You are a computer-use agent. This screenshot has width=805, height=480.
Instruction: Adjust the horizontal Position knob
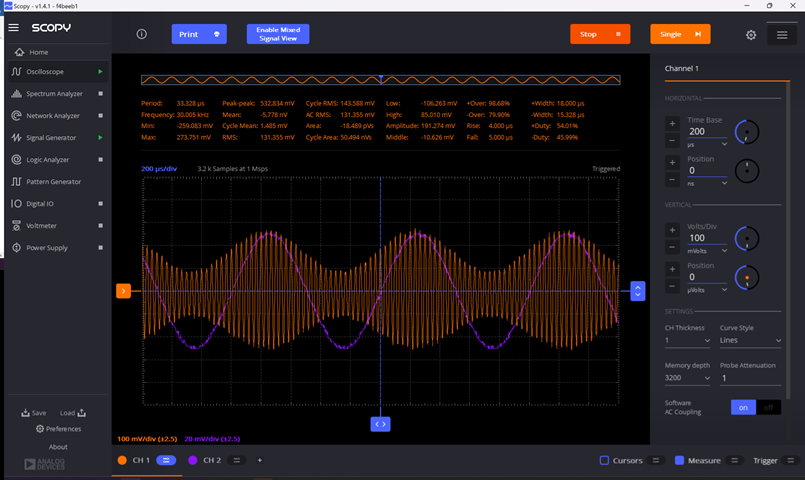(747, 171)
